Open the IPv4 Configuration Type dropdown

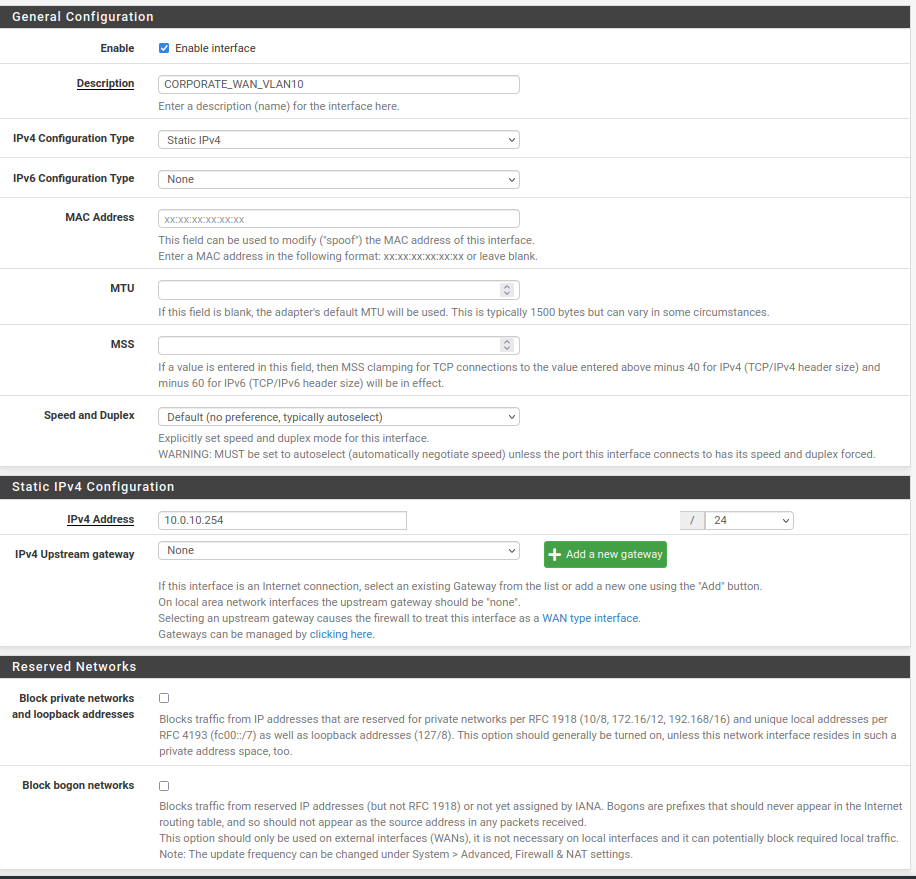pyautogui.click(x=338, y=140)
